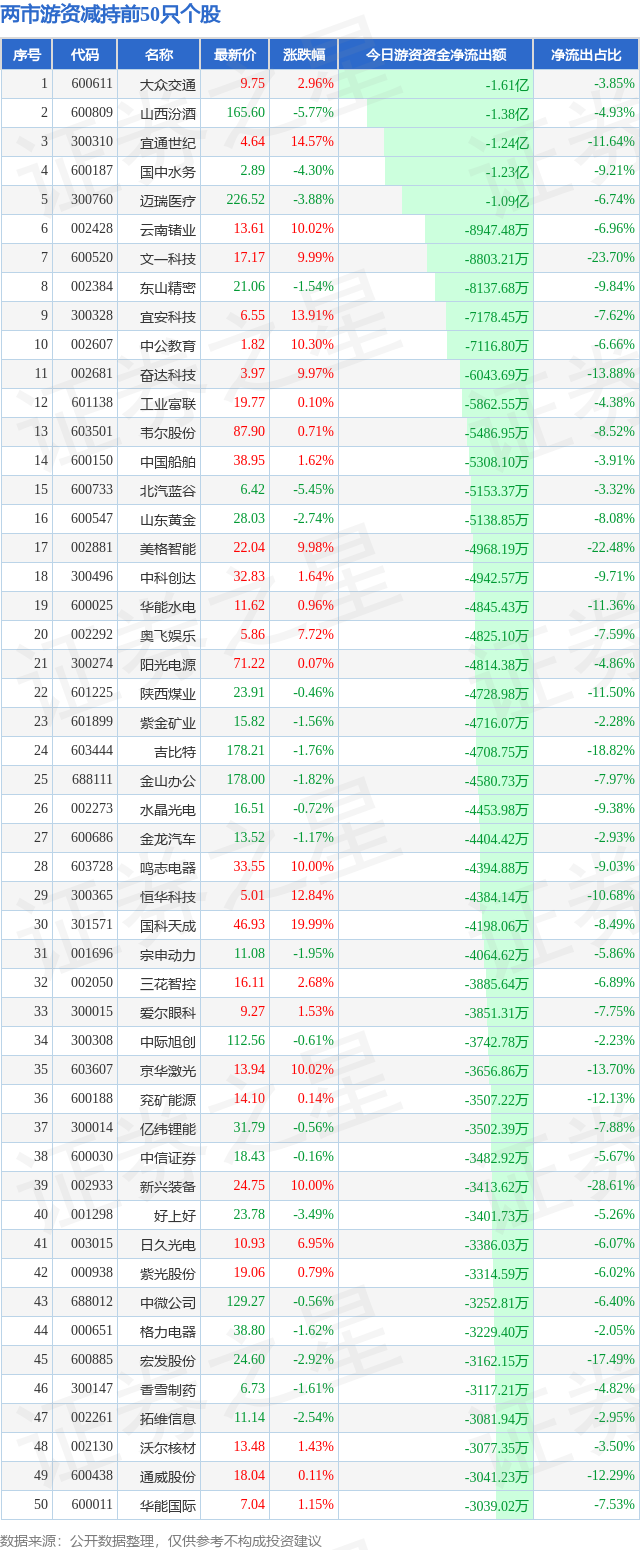Select stock name 云南锗业
Image resolution: width=640 pixels, height=1550 pixels.
pos(168,229)
